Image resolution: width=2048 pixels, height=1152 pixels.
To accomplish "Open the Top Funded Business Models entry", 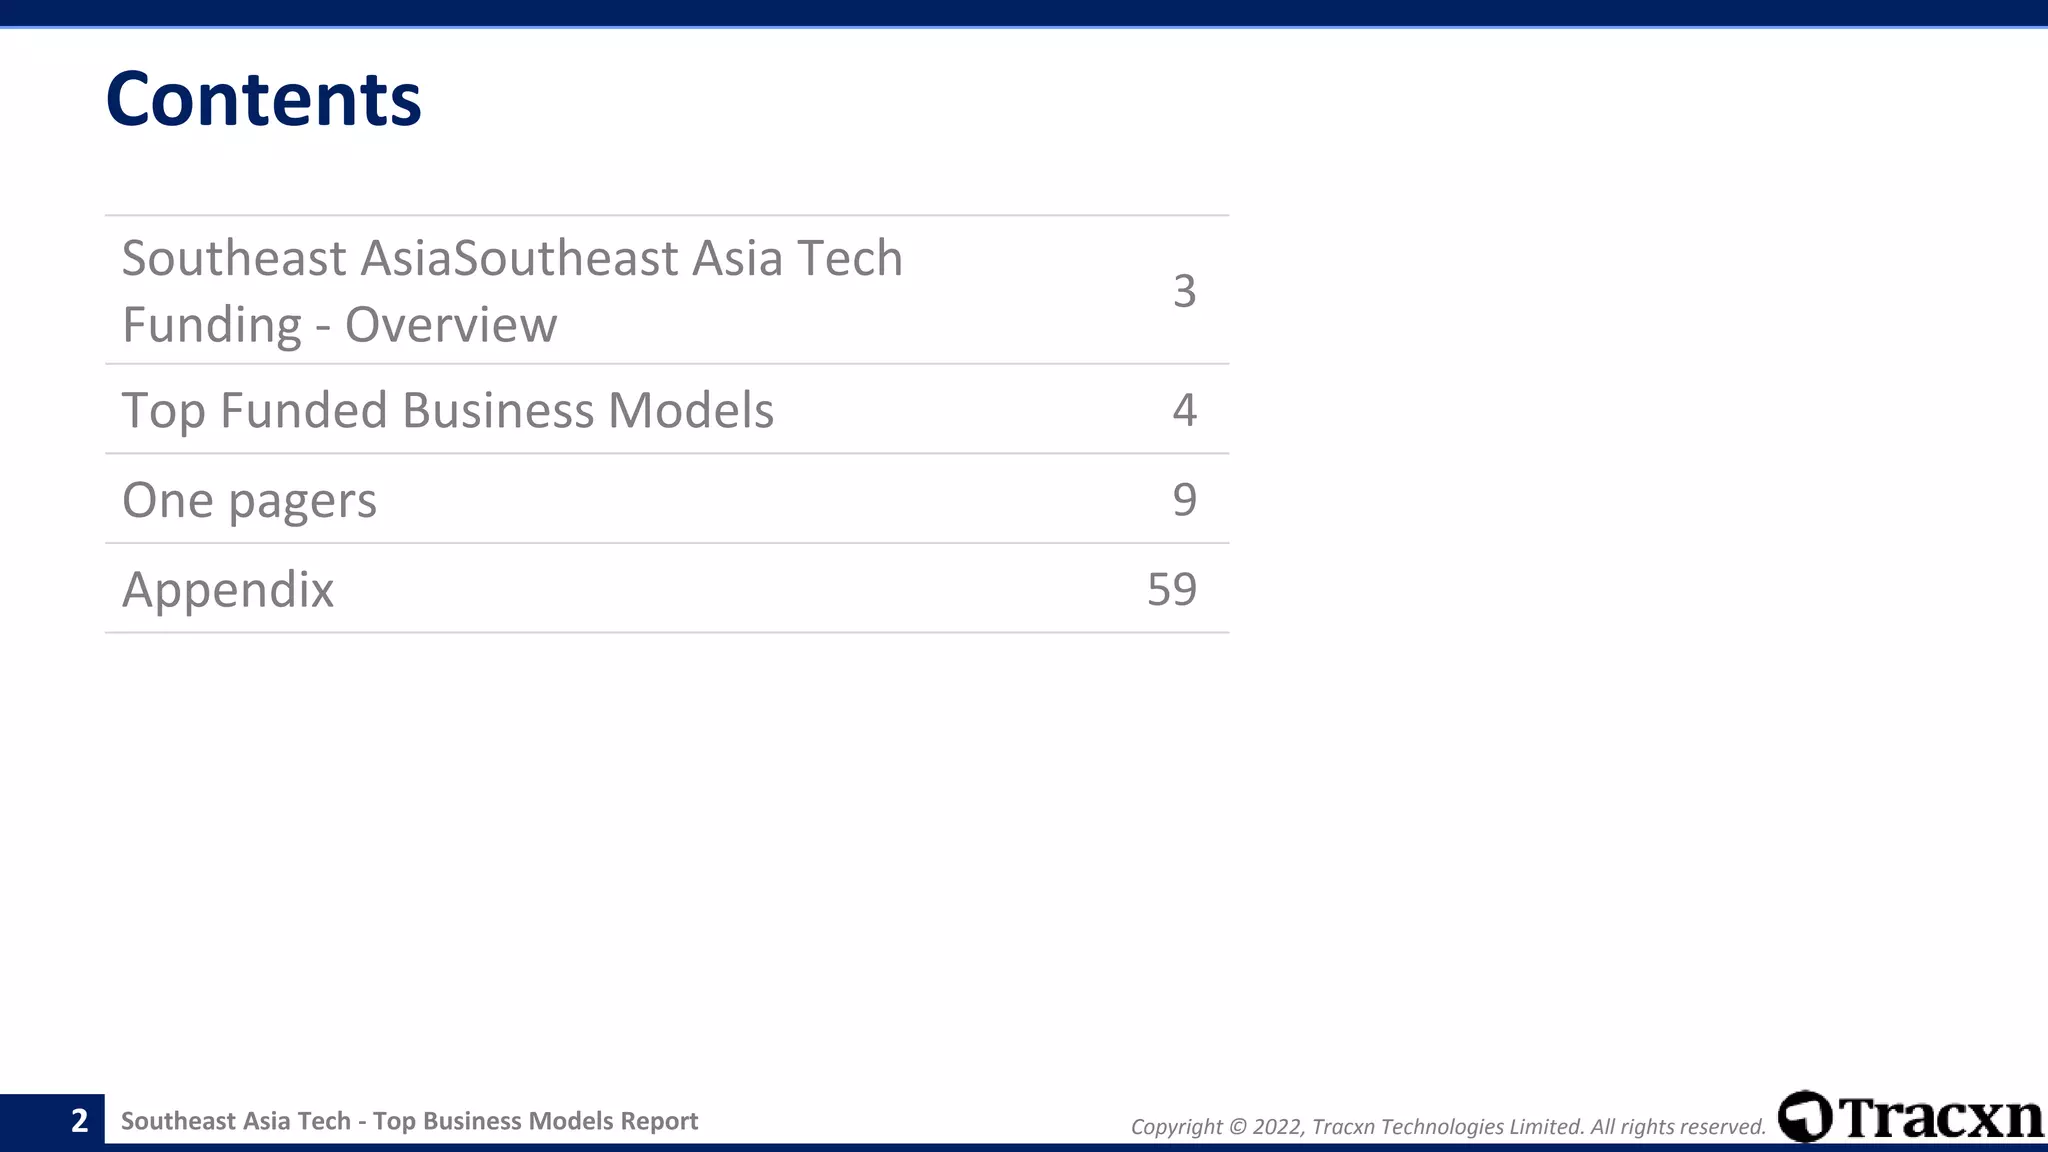I will point(447,410).
